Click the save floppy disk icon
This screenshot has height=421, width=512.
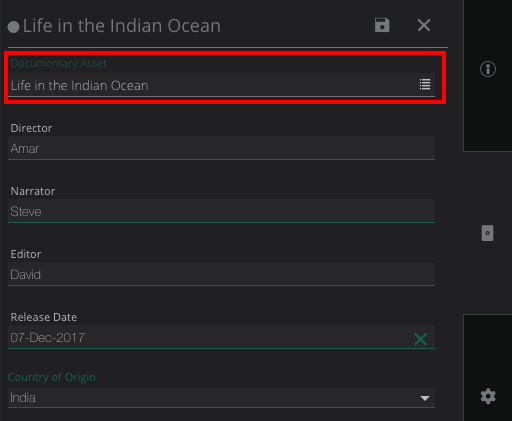(x=382, y=25)
